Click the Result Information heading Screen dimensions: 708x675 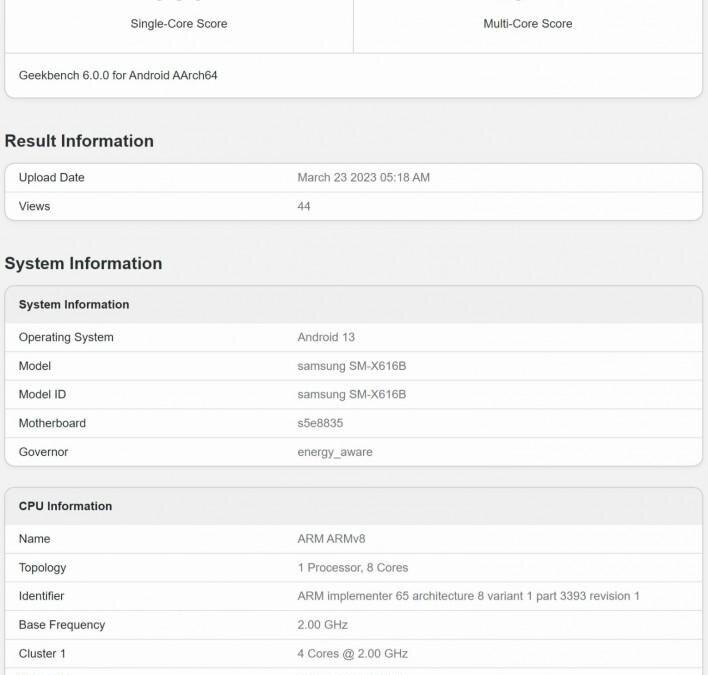pos(79,141)
